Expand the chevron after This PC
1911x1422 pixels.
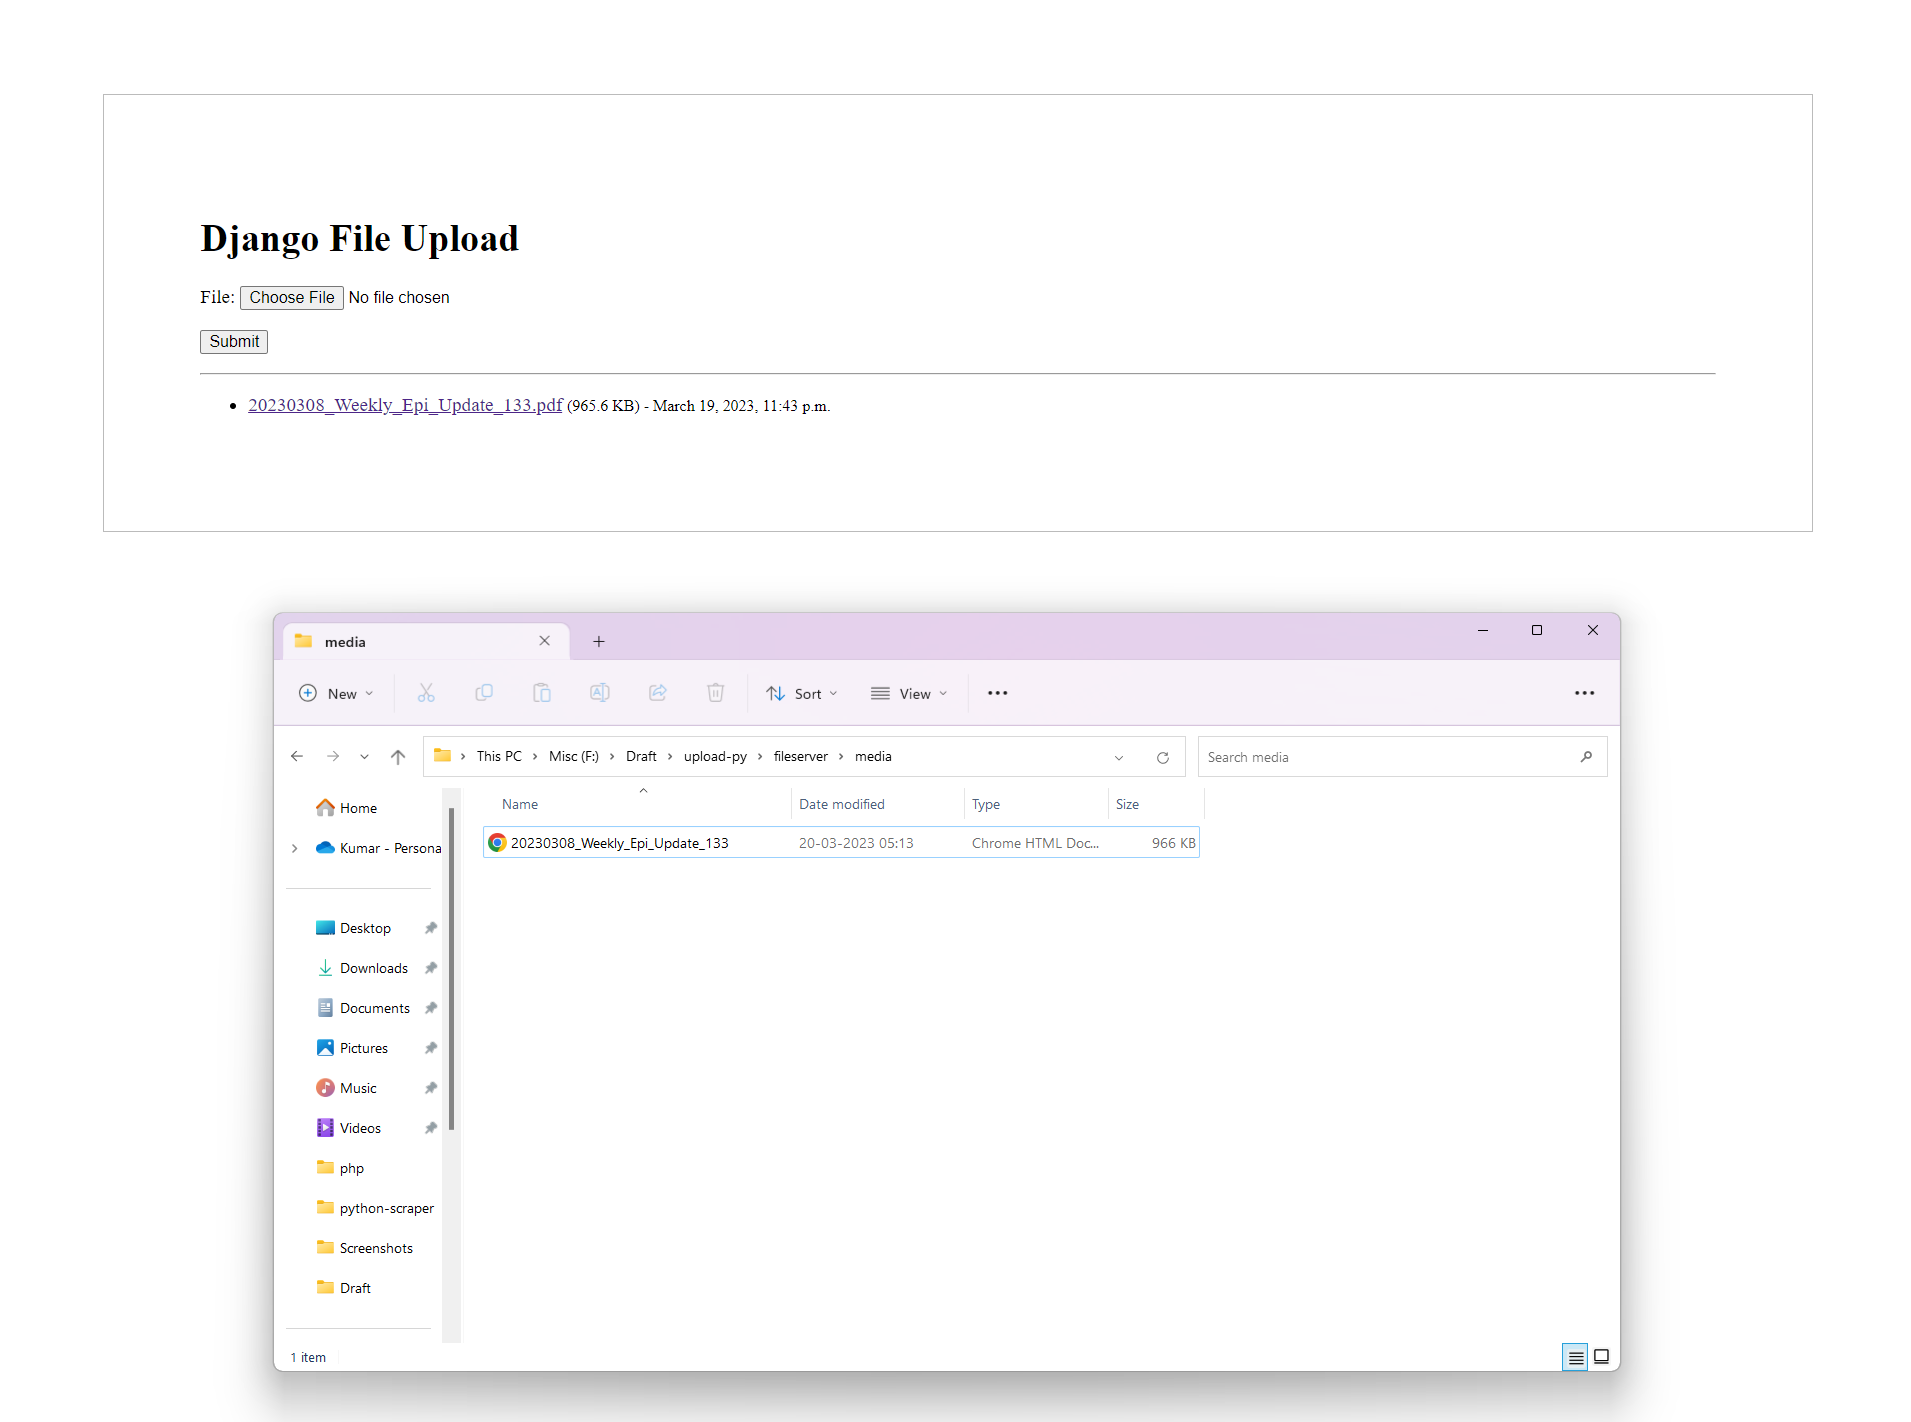(535, 757)
